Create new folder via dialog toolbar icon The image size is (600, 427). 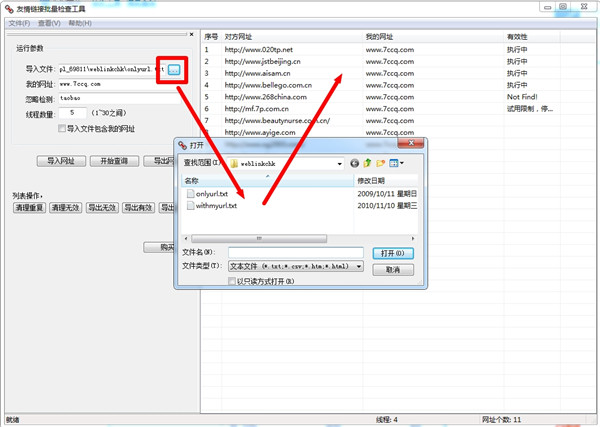click(381, 163)
